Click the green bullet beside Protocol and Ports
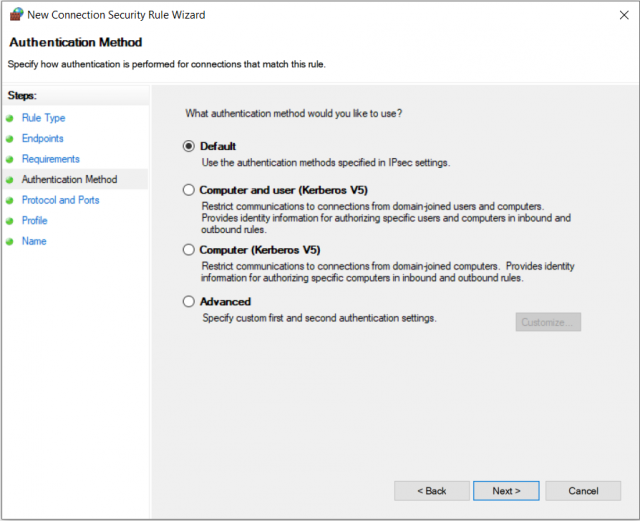Viewport: 640px width, 521px height. 10,200
